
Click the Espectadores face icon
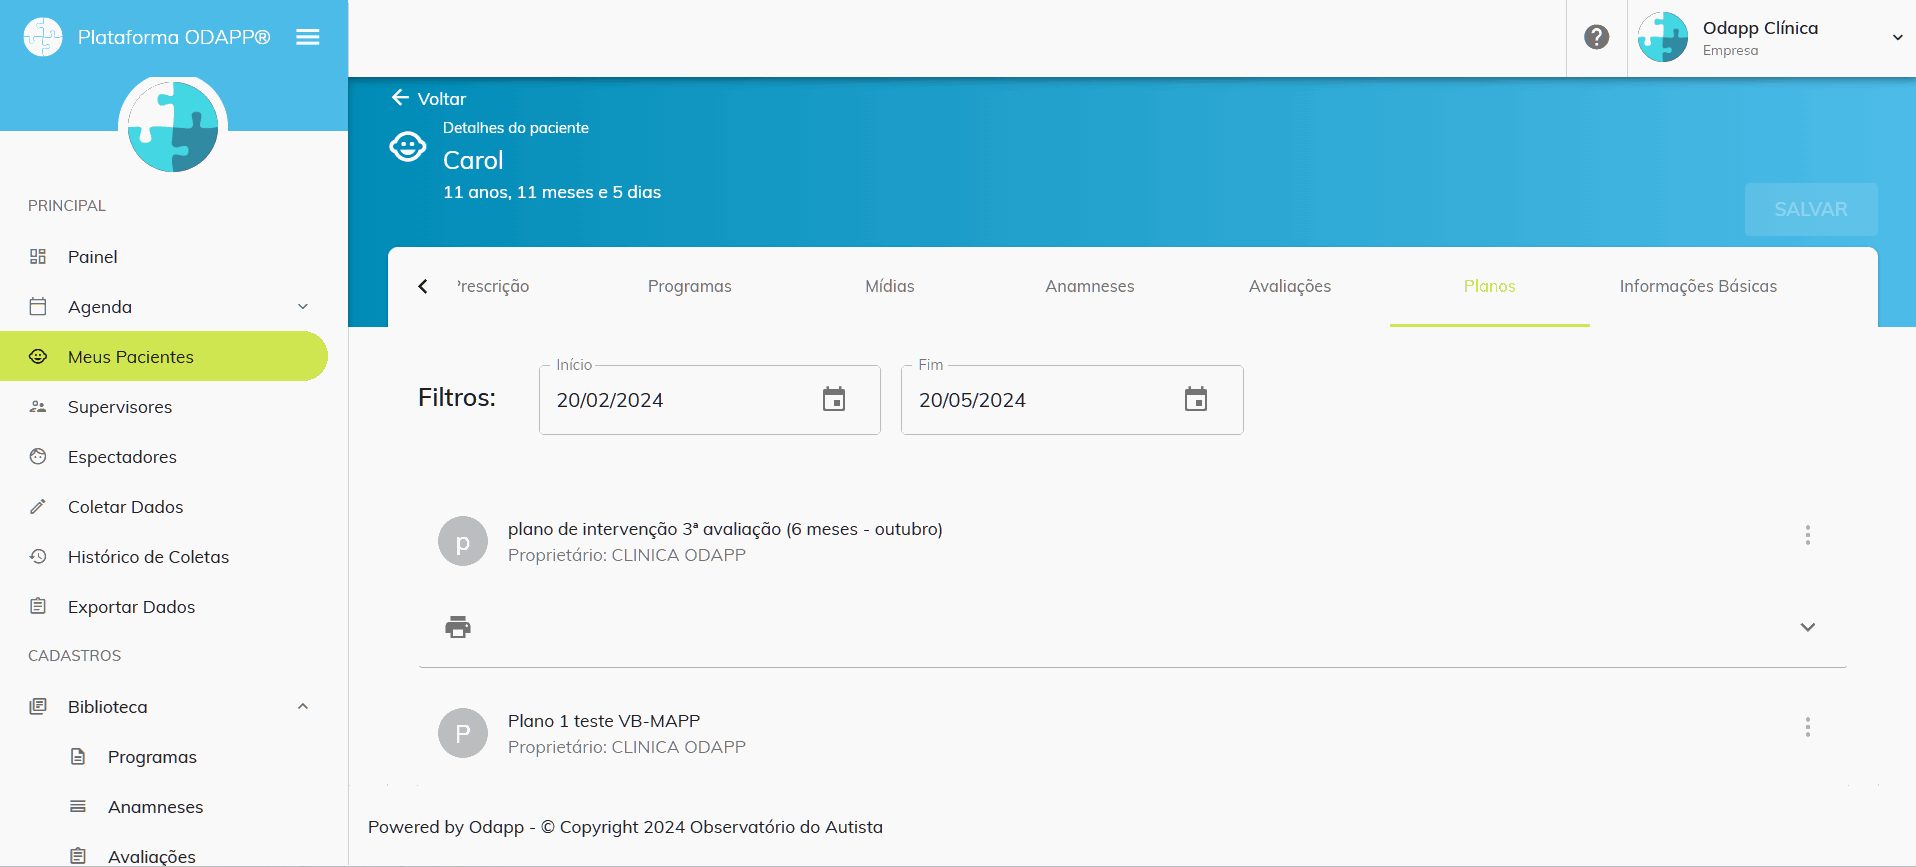click(38, 456)
